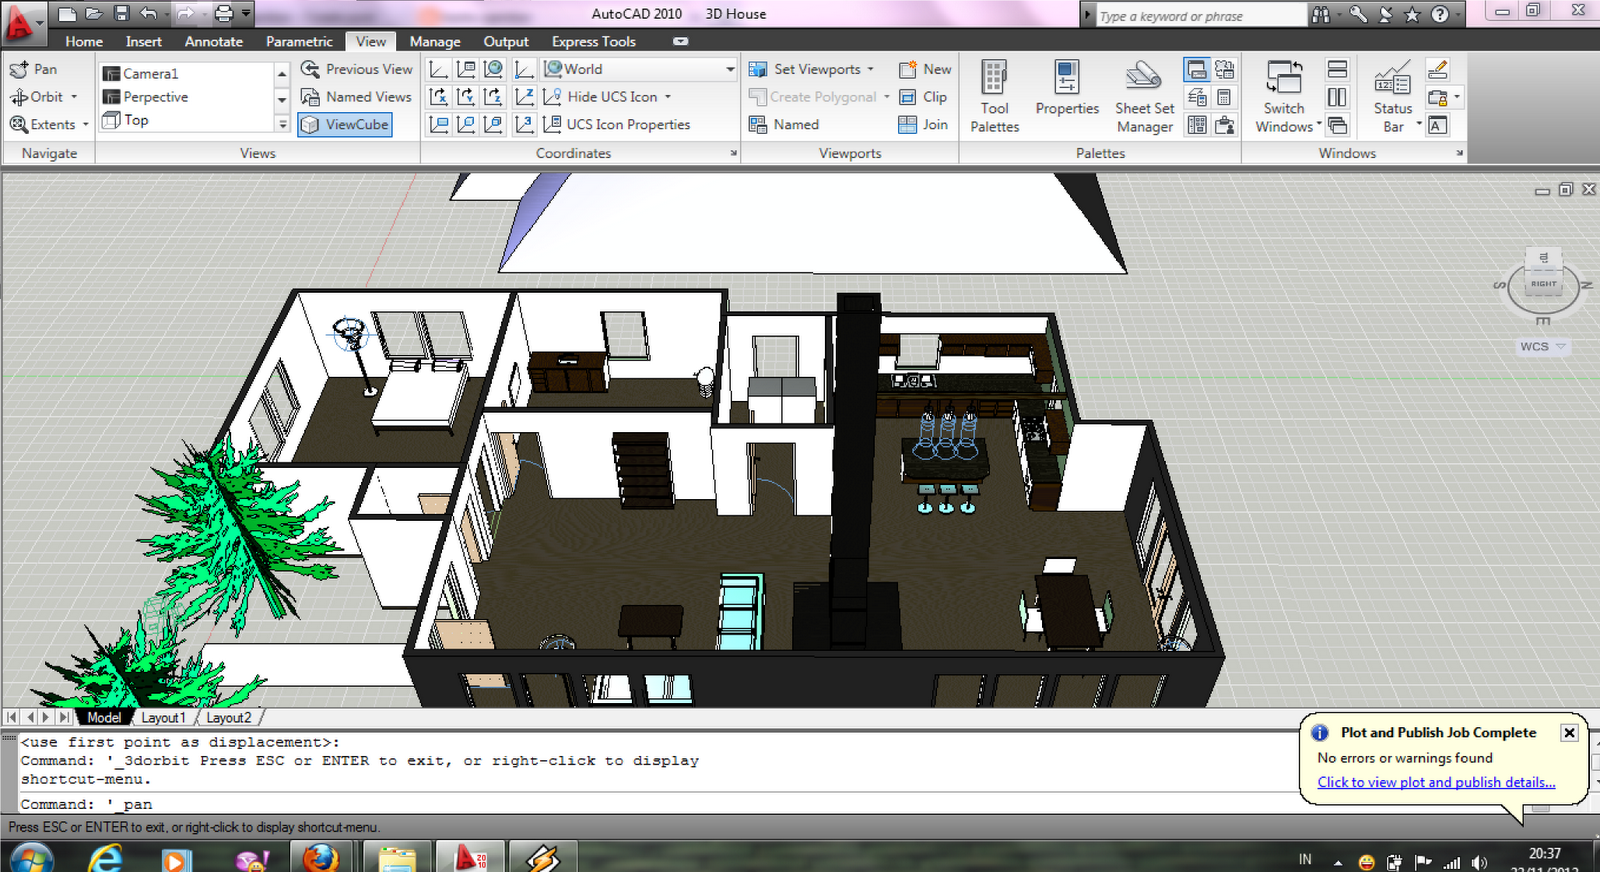Open UCS Icon Properties
Viewport: 1600px width, 872px height.
click(617, 125)
